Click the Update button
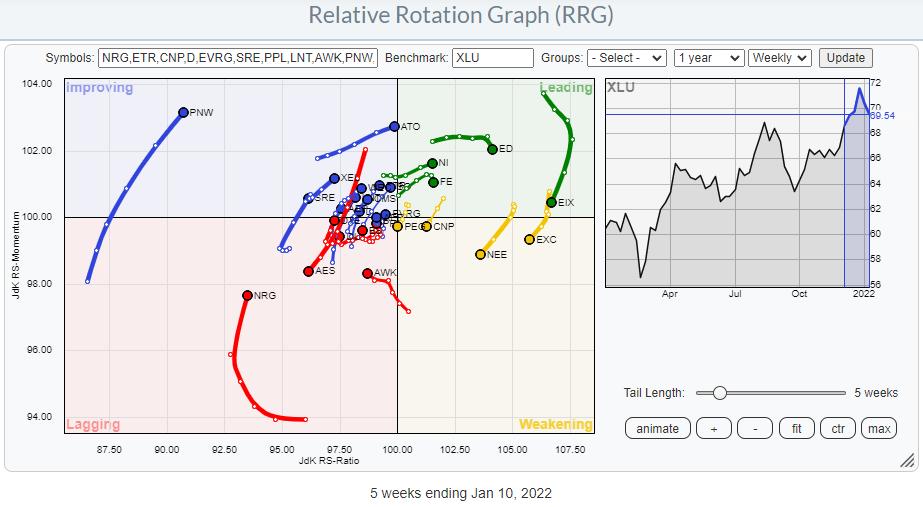The height and width of the screenshot is (507, 923). (x=845, y=58)
